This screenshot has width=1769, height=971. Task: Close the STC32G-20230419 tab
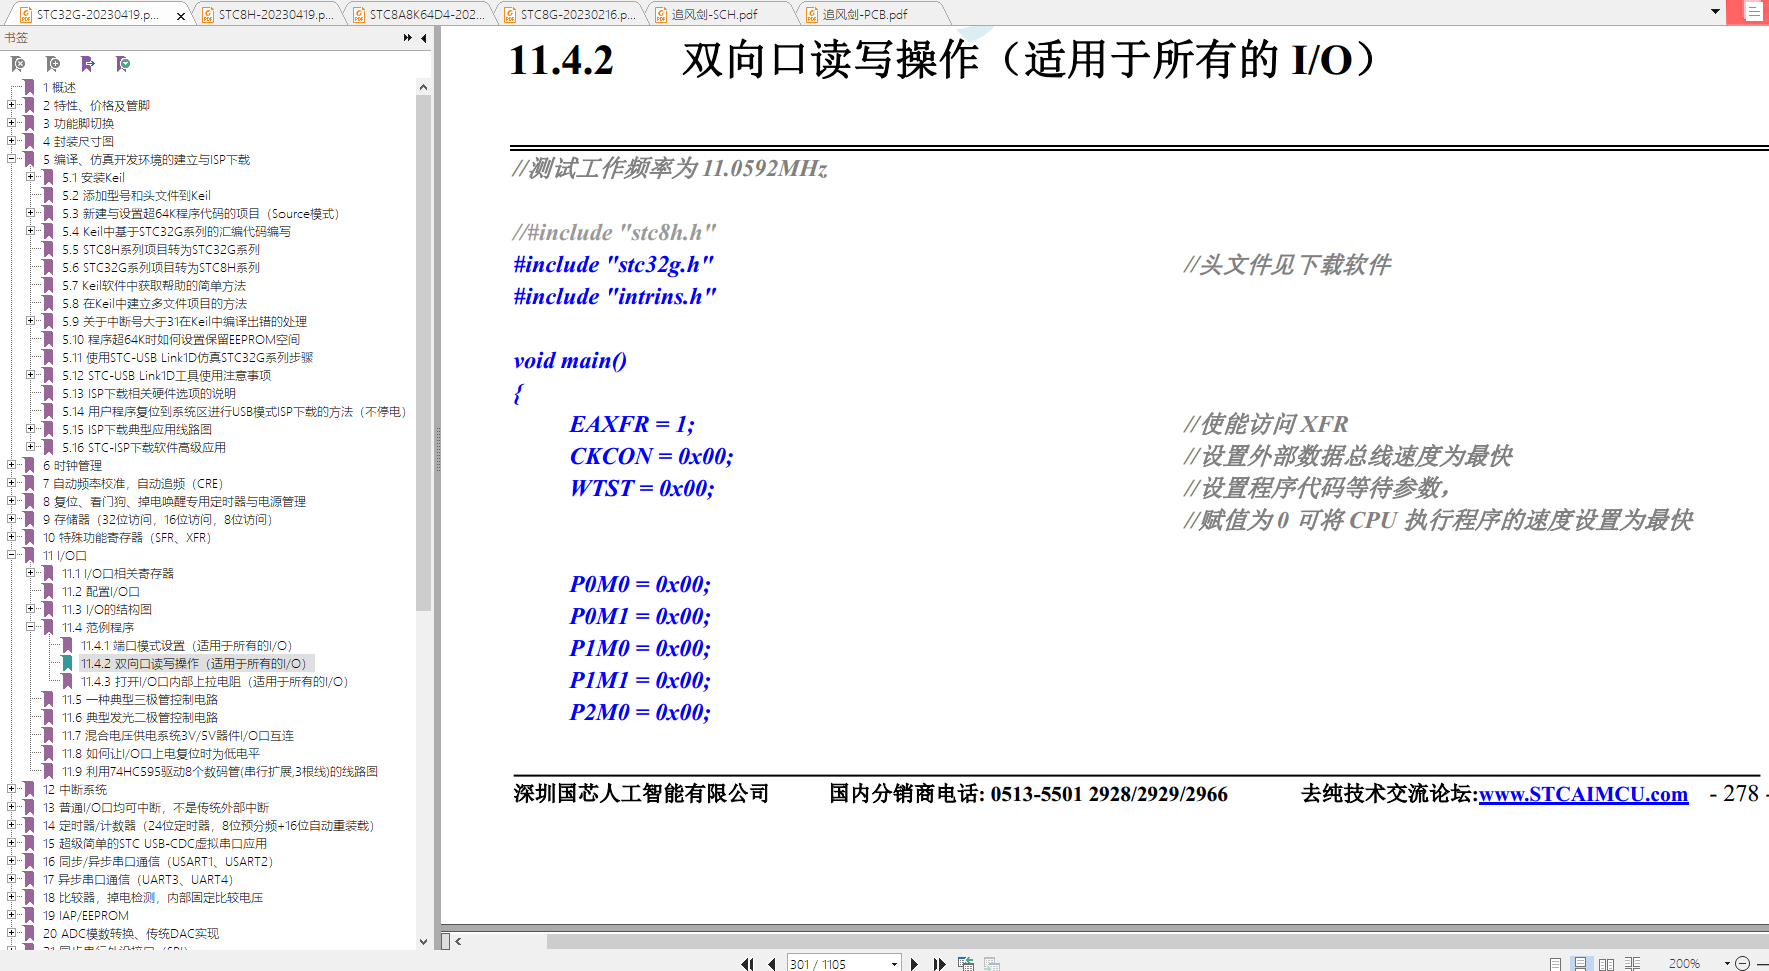(x=181, y=15)
